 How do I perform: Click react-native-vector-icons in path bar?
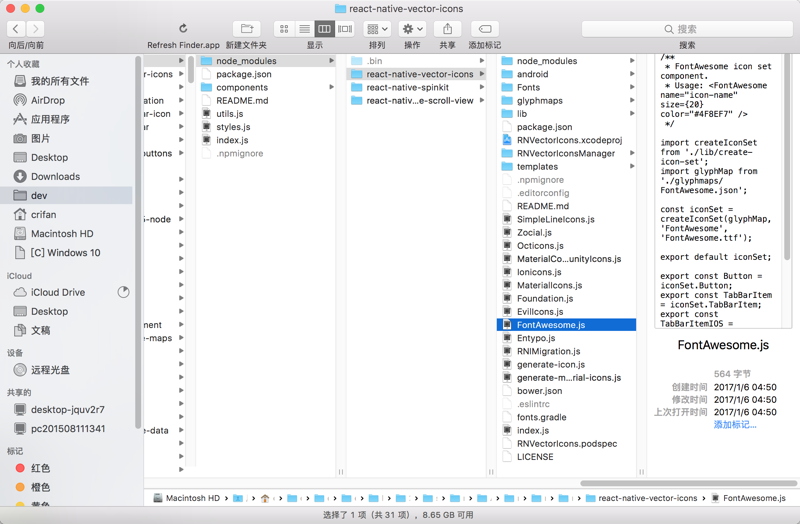click(x=641, y=498)
